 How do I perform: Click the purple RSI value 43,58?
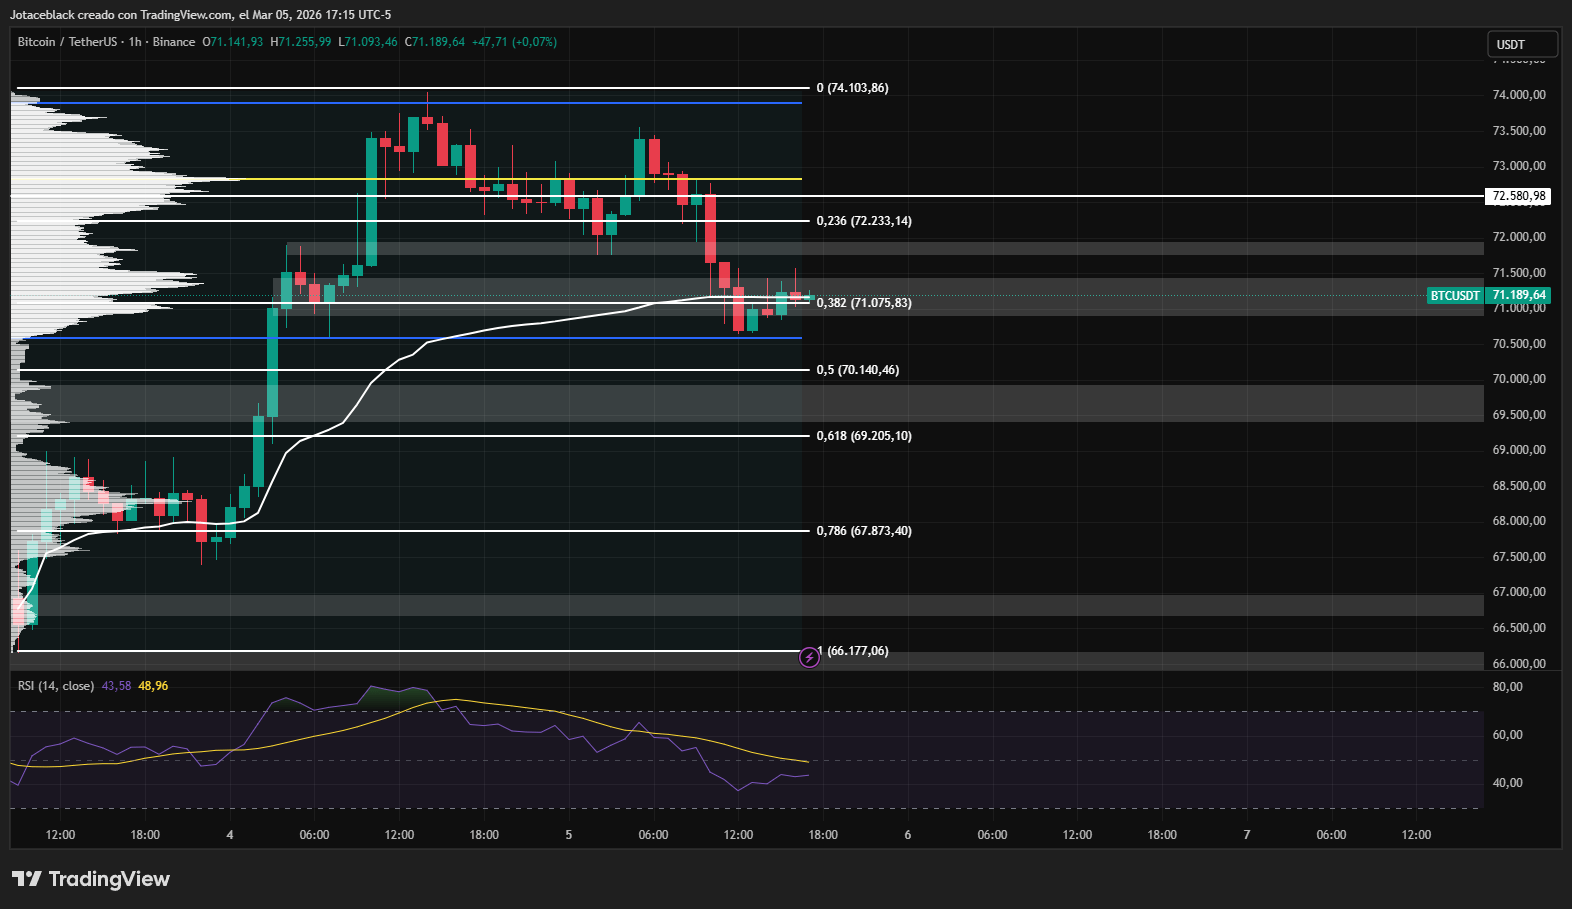point(116,686)
